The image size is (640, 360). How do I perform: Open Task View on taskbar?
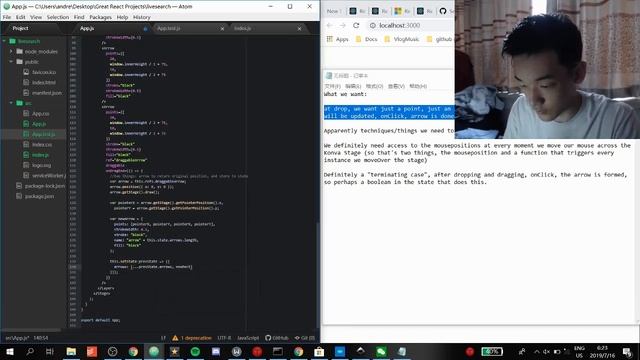coord(50,351)
